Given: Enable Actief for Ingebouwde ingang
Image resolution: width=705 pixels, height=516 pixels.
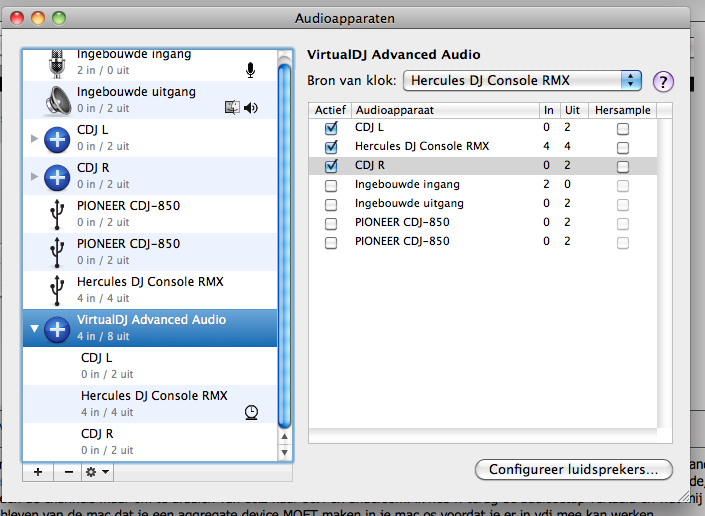Looking at the screenshot, I should pos(331,185).
